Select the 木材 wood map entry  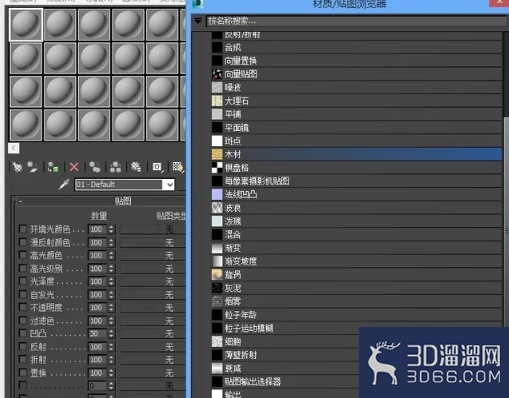coord(357,154)
